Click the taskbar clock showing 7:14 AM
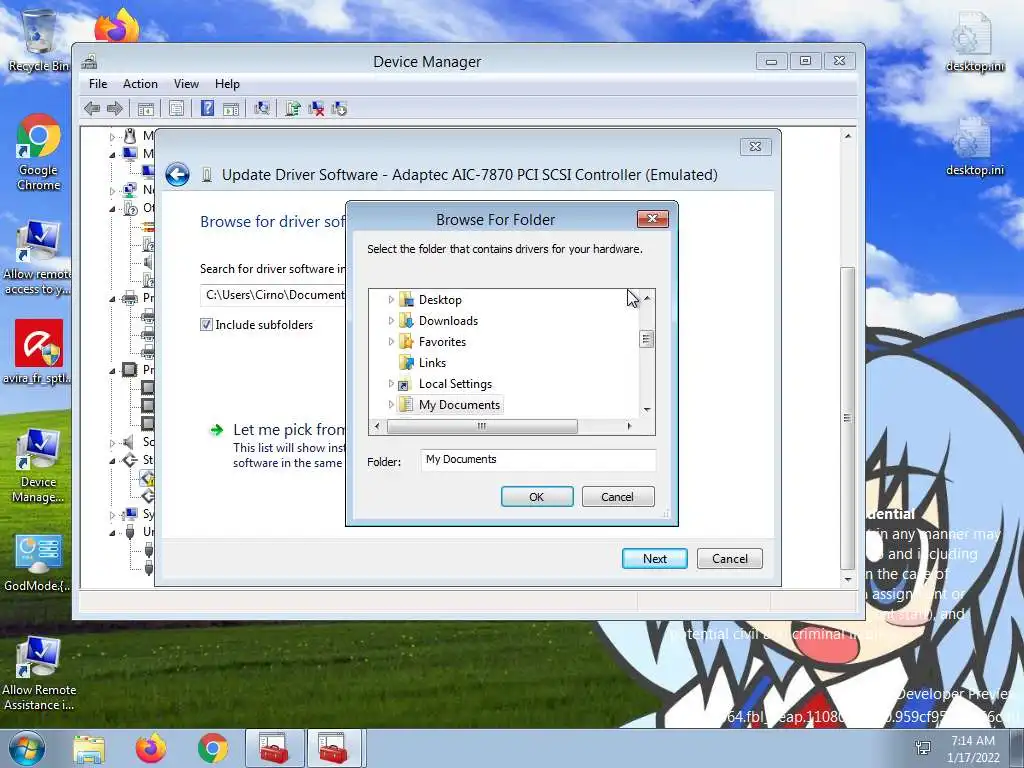This screenshot has height=768, width=1024. pos(973,748)
